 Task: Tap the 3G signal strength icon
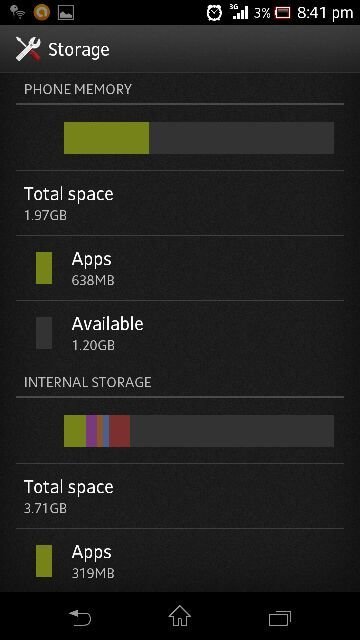tap(239, 12)
